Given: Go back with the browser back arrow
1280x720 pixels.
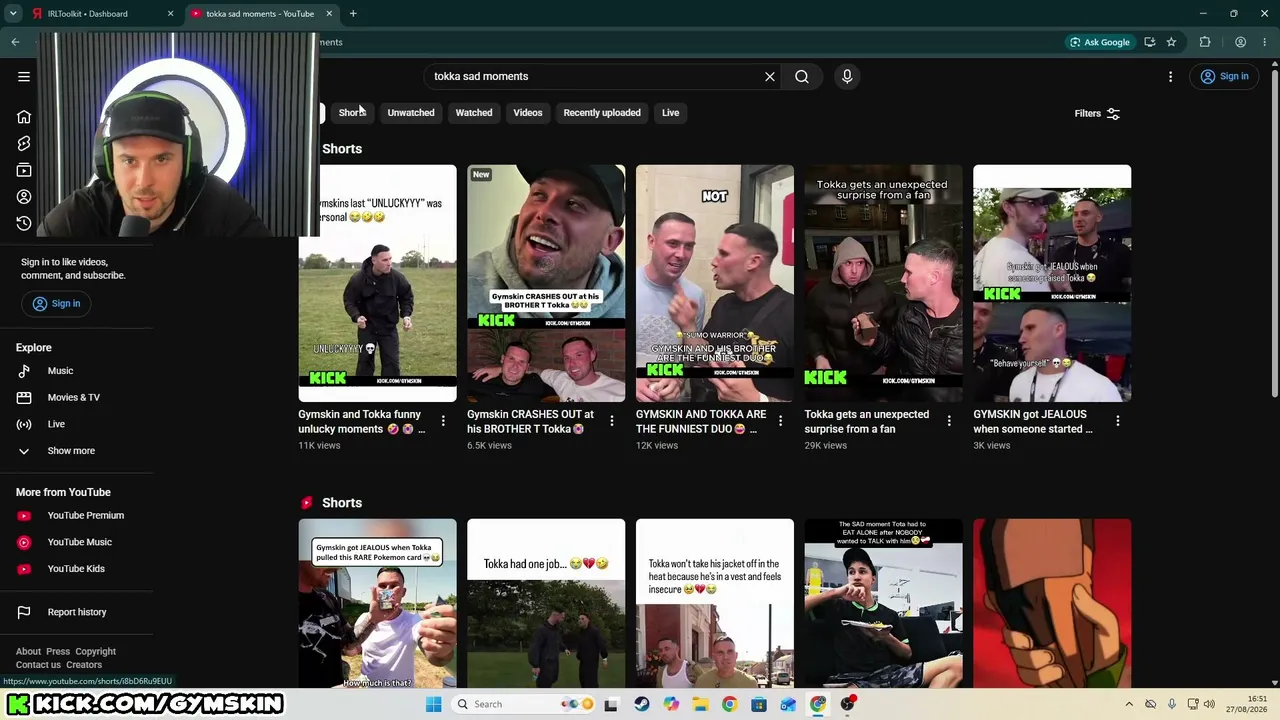Looking at the screenshot, I should click(15, 42).
